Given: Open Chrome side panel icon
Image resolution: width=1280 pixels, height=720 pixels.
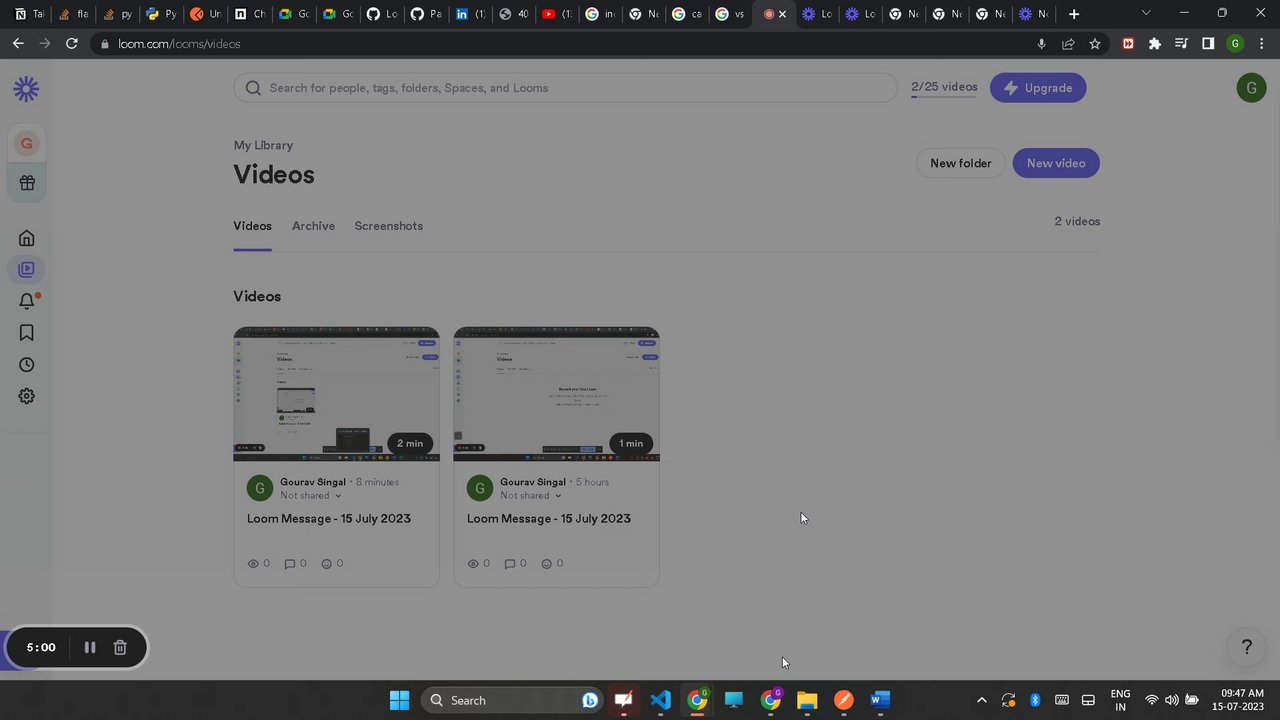Looking at the screenshot, I should [x=1208, y=44].
